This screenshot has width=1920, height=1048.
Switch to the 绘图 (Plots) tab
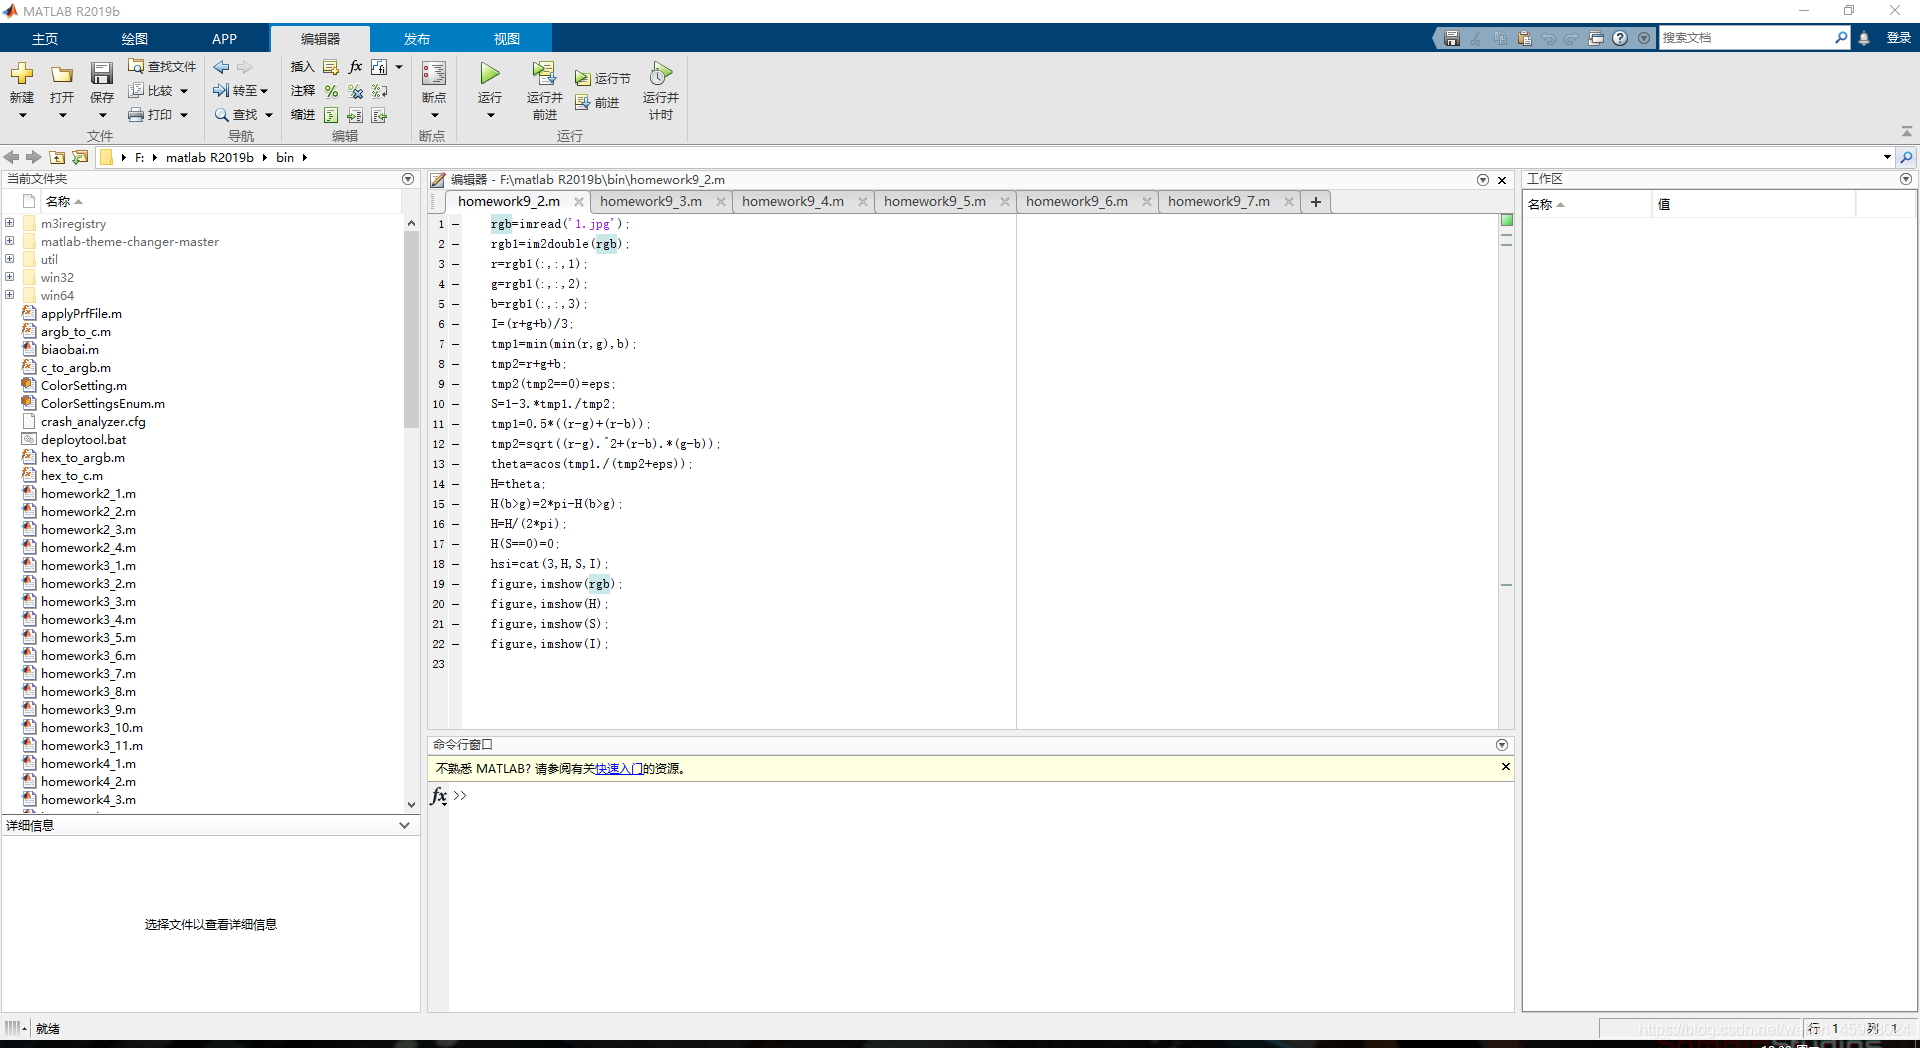coord(135,39)
